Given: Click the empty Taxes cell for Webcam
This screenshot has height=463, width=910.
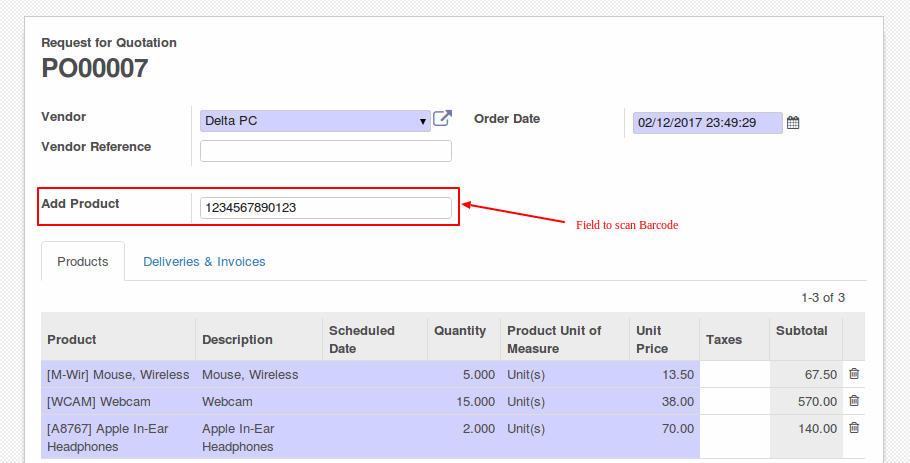Looking at the screenshot, I should click(x=735, y=401).
